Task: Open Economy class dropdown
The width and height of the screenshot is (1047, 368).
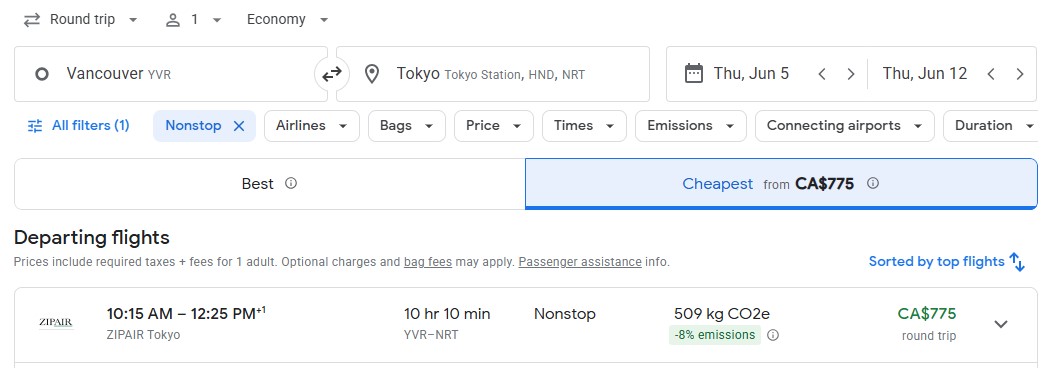Action: coord(288,19)
